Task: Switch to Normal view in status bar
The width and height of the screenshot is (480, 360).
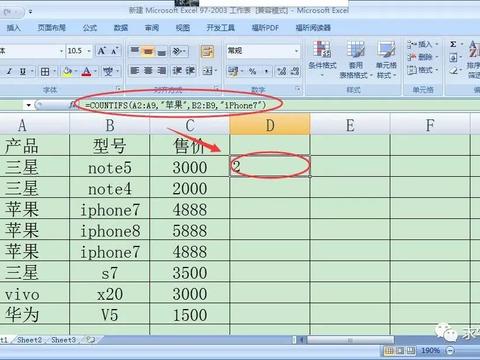Action: (388, 351)
